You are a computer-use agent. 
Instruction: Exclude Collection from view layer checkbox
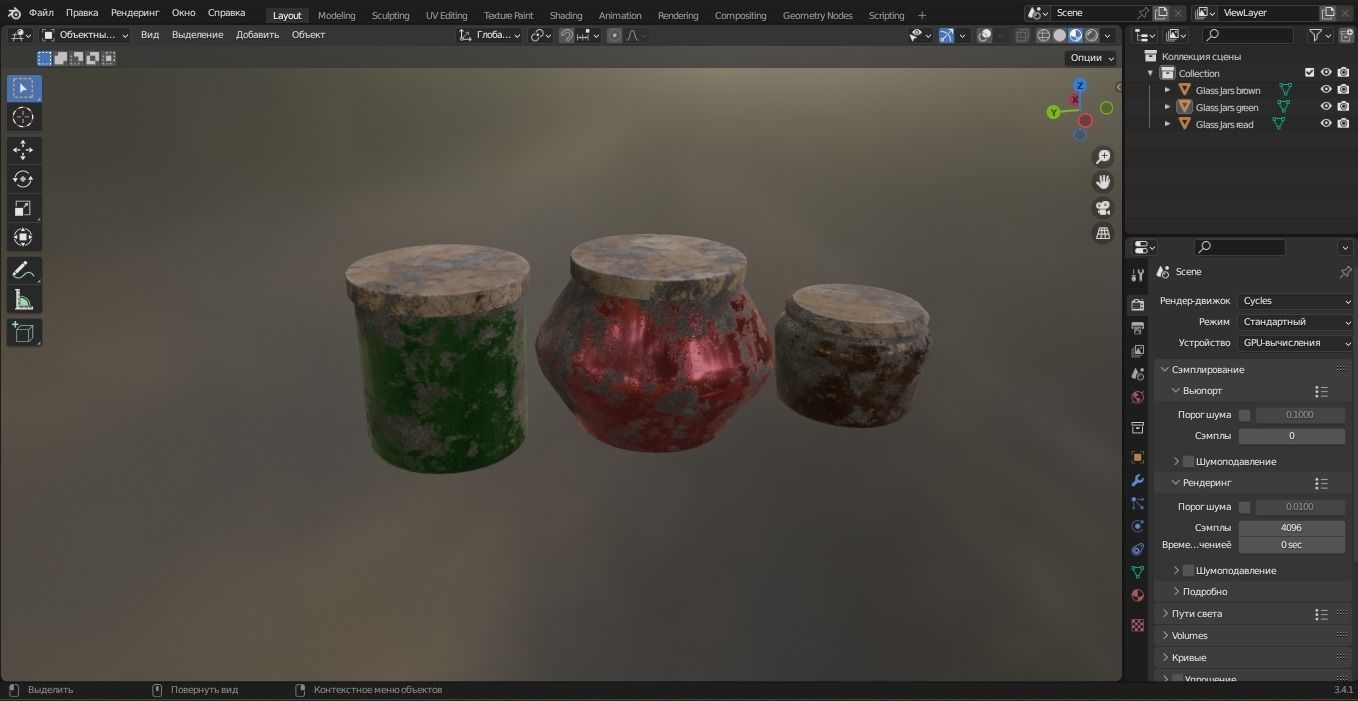tap(1309, 73)
